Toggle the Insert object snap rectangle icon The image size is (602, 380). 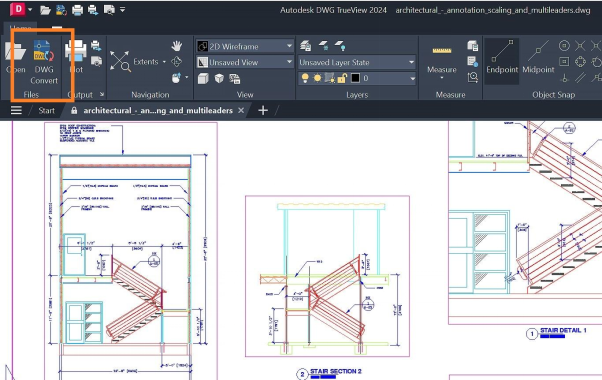pos(564,61)
